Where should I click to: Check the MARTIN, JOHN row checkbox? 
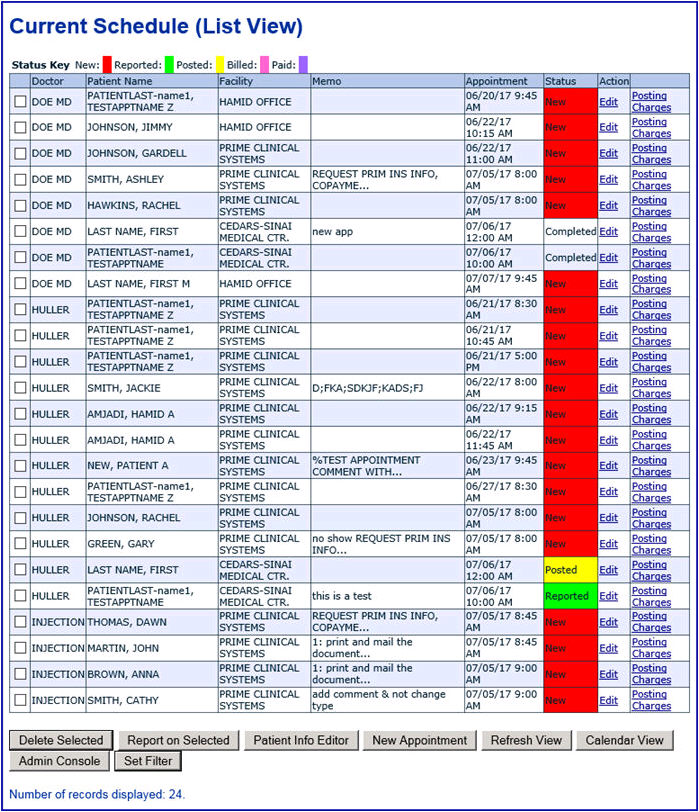click(x=20, y=648)
